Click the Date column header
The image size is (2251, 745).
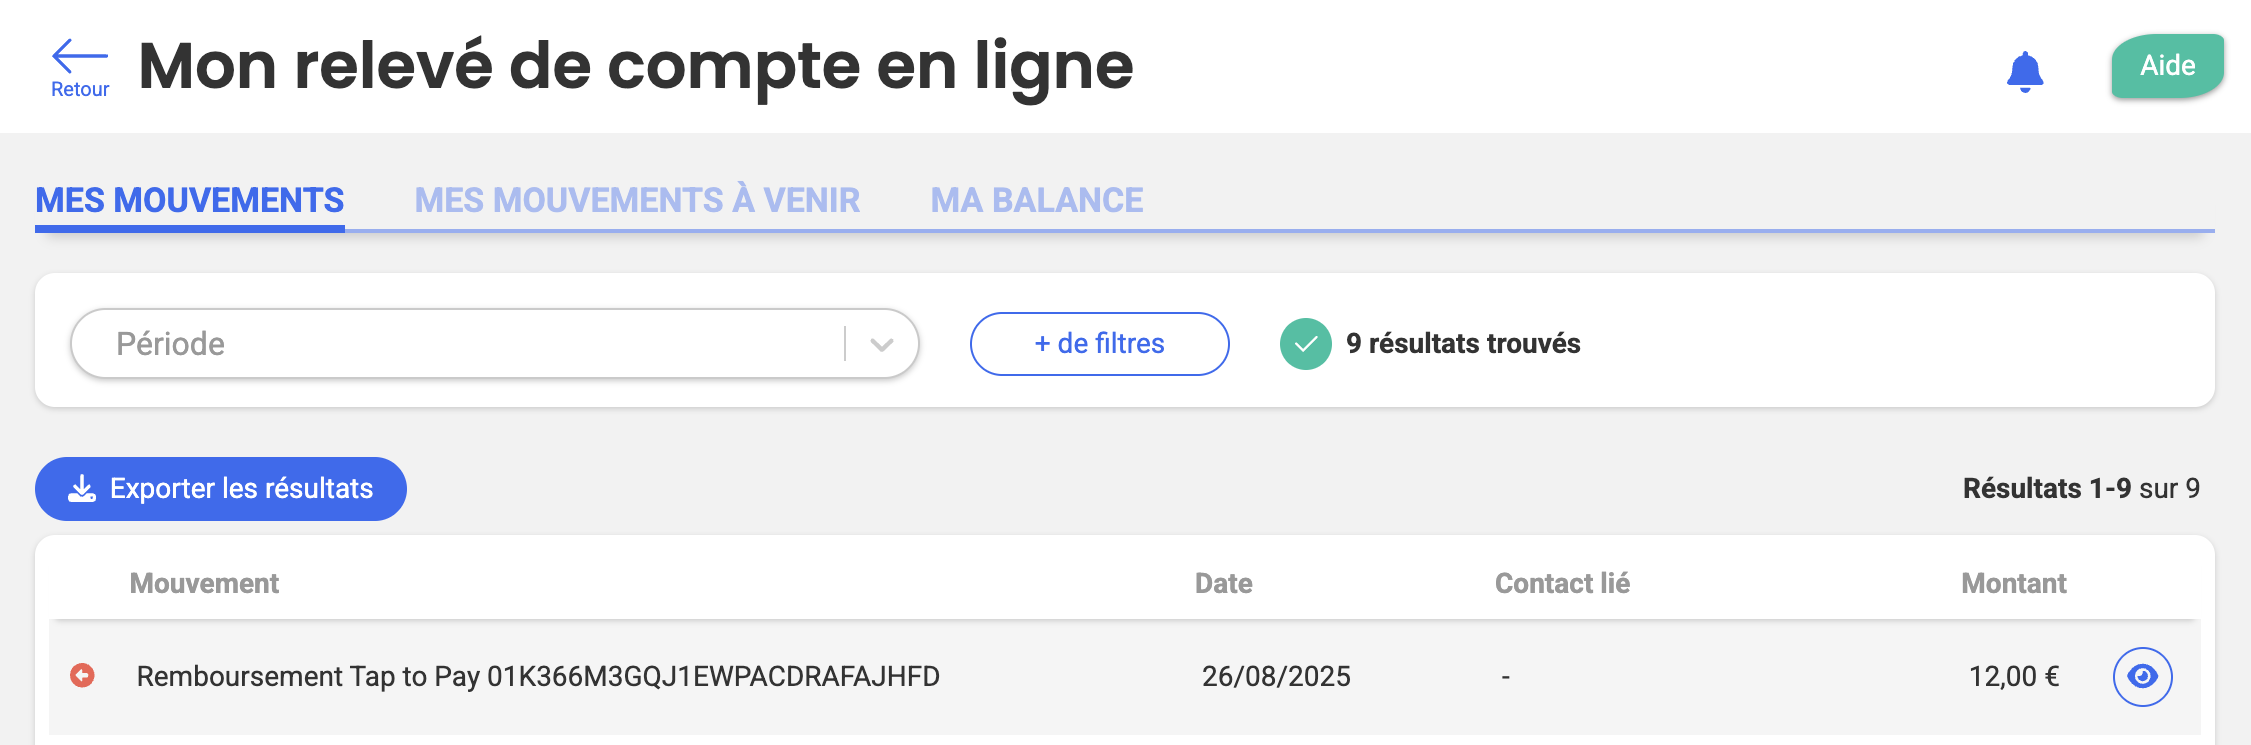click(x=1223, y=583)
